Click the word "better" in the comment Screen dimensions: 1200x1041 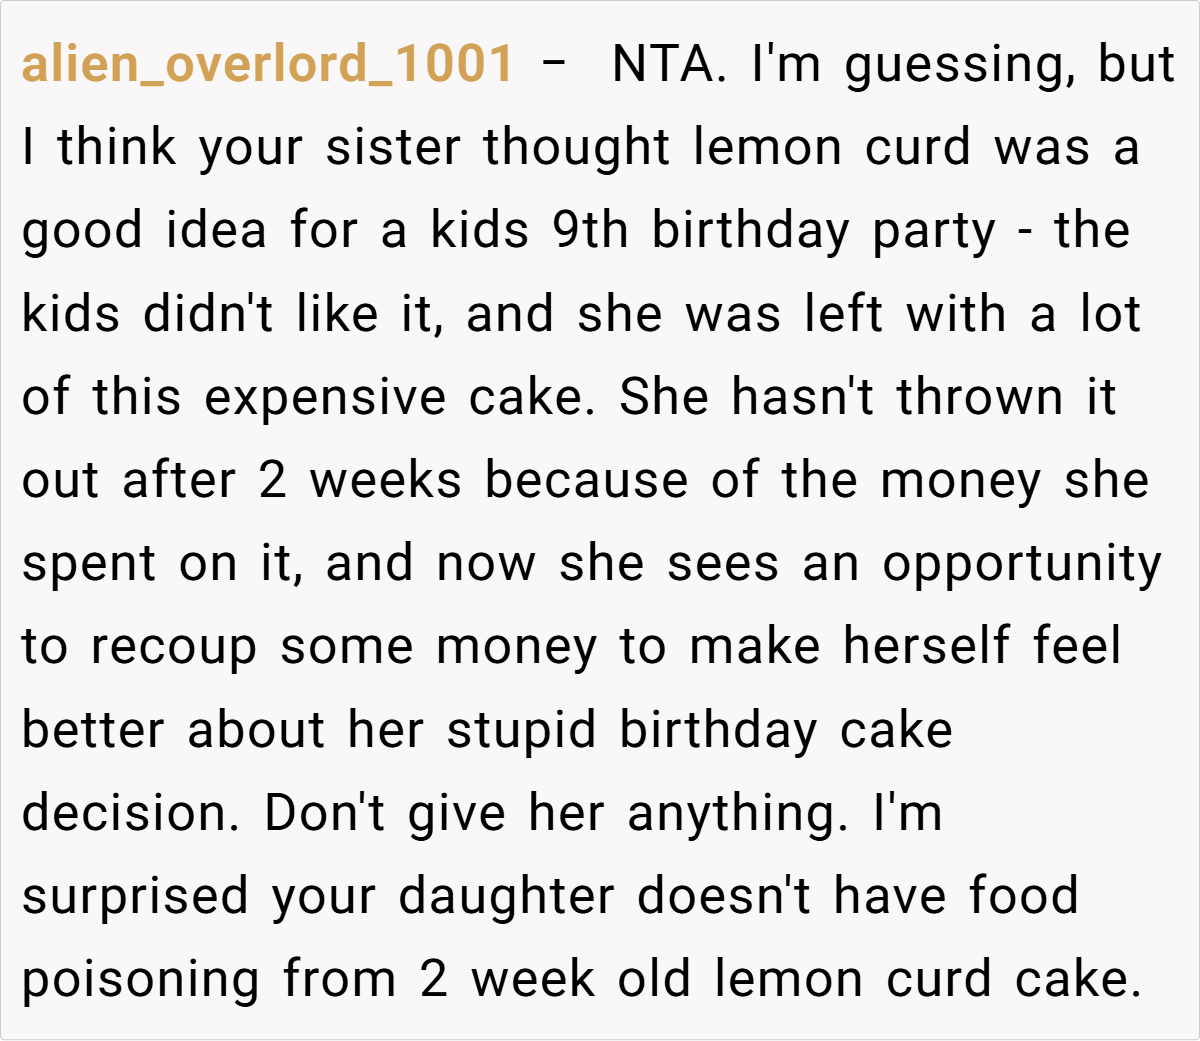(x=93, y=730)
